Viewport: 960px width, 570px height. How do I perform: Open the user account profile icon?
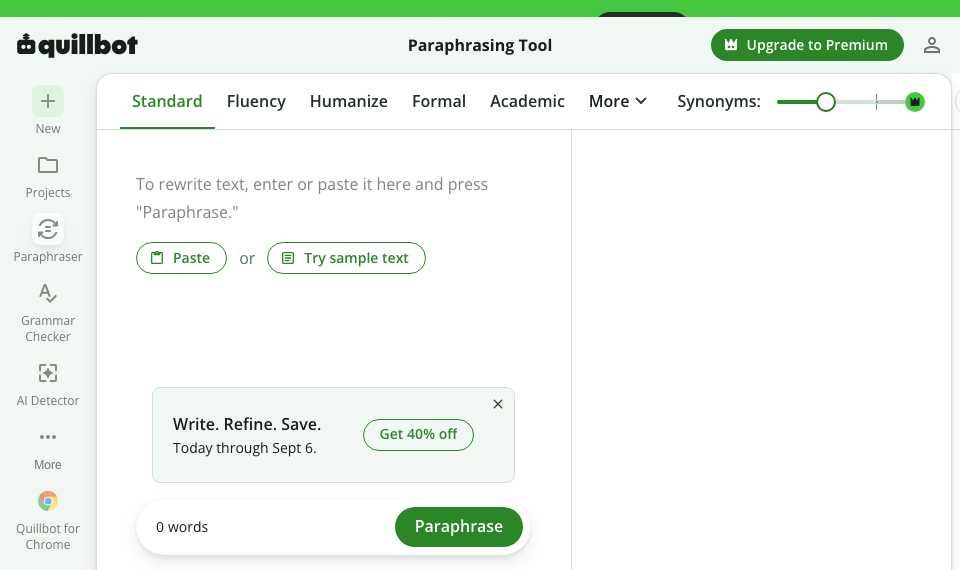coord(932,45)
